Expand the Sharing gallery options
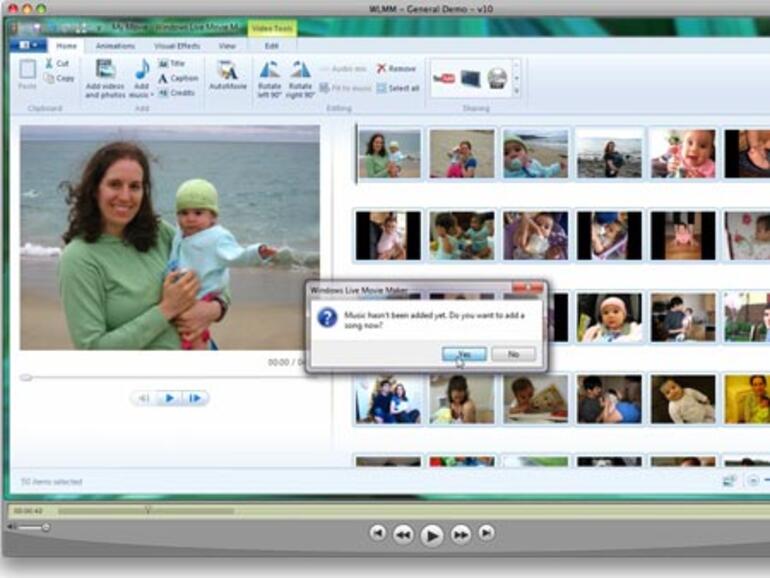Viewport: 770px width, 578px height. point(516,91)
